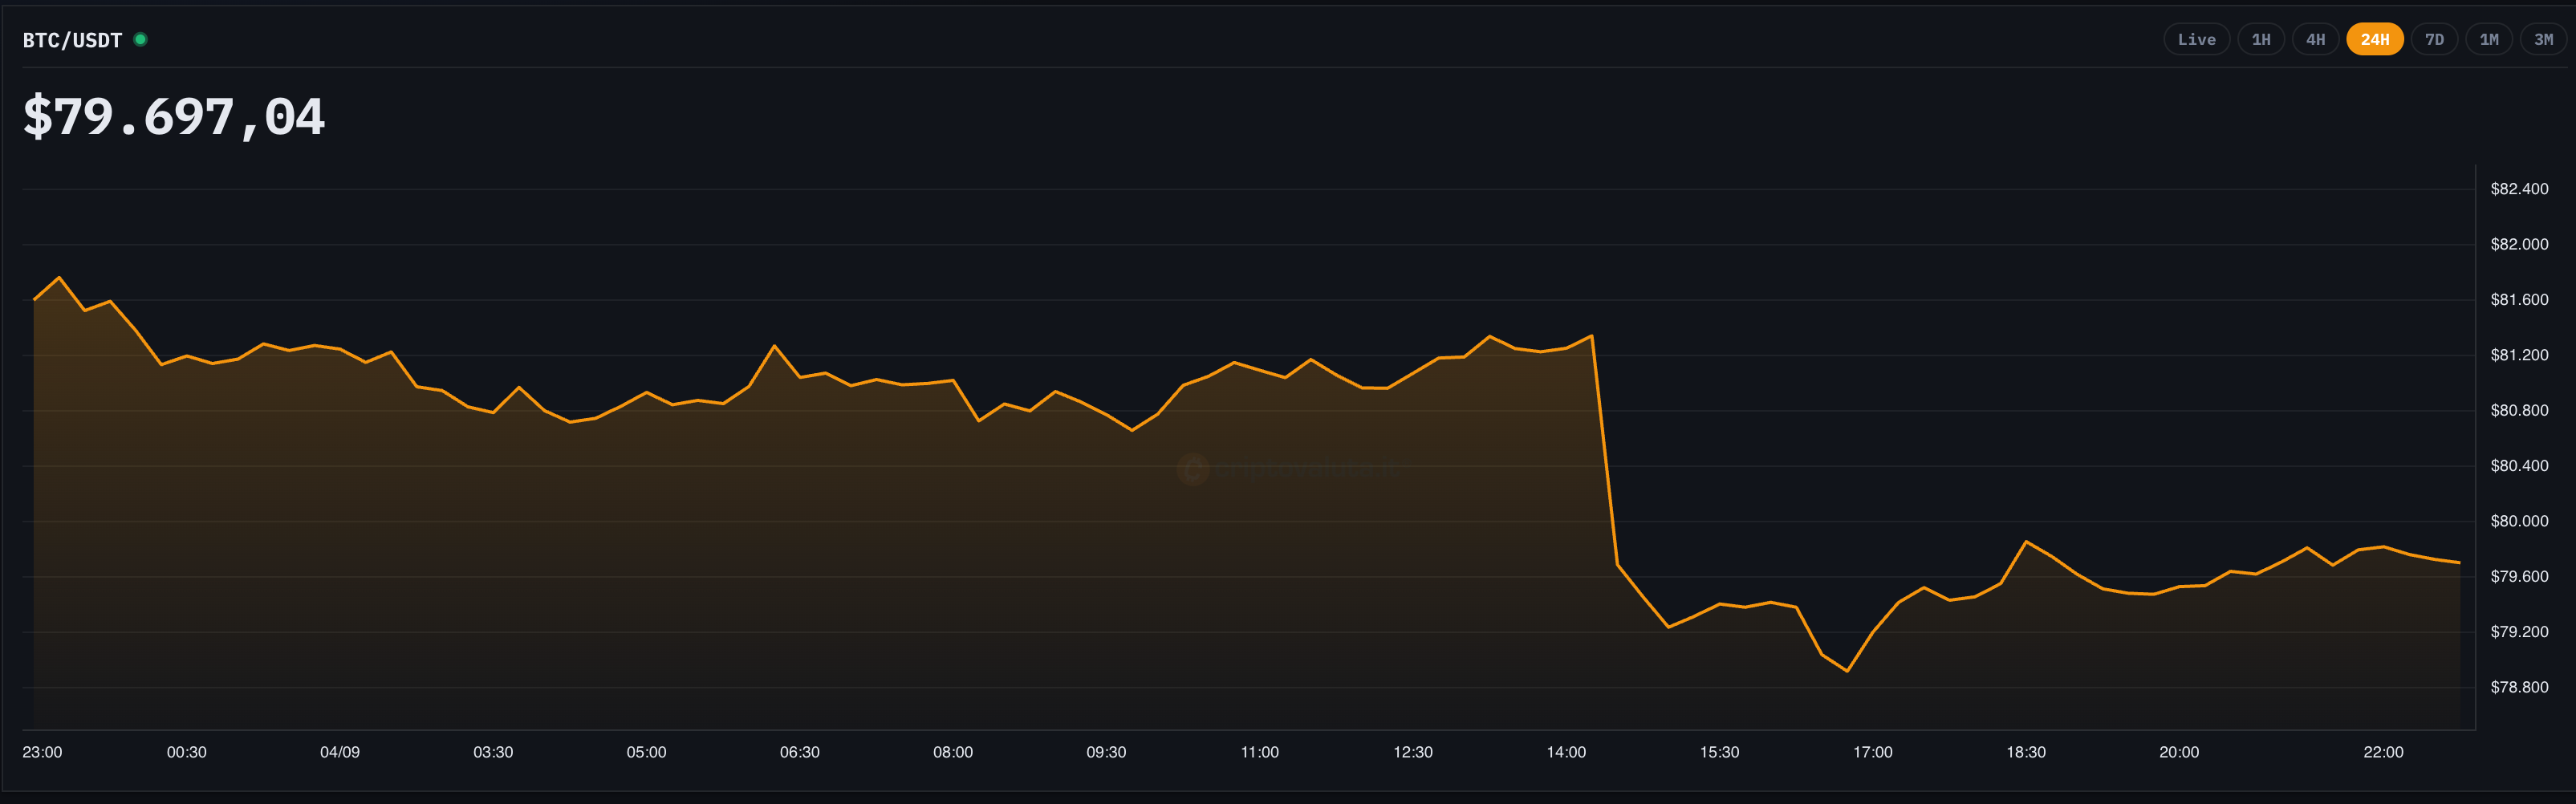Click the green live status dot
The image size is (2576, 804).
(x=141, y=40)
